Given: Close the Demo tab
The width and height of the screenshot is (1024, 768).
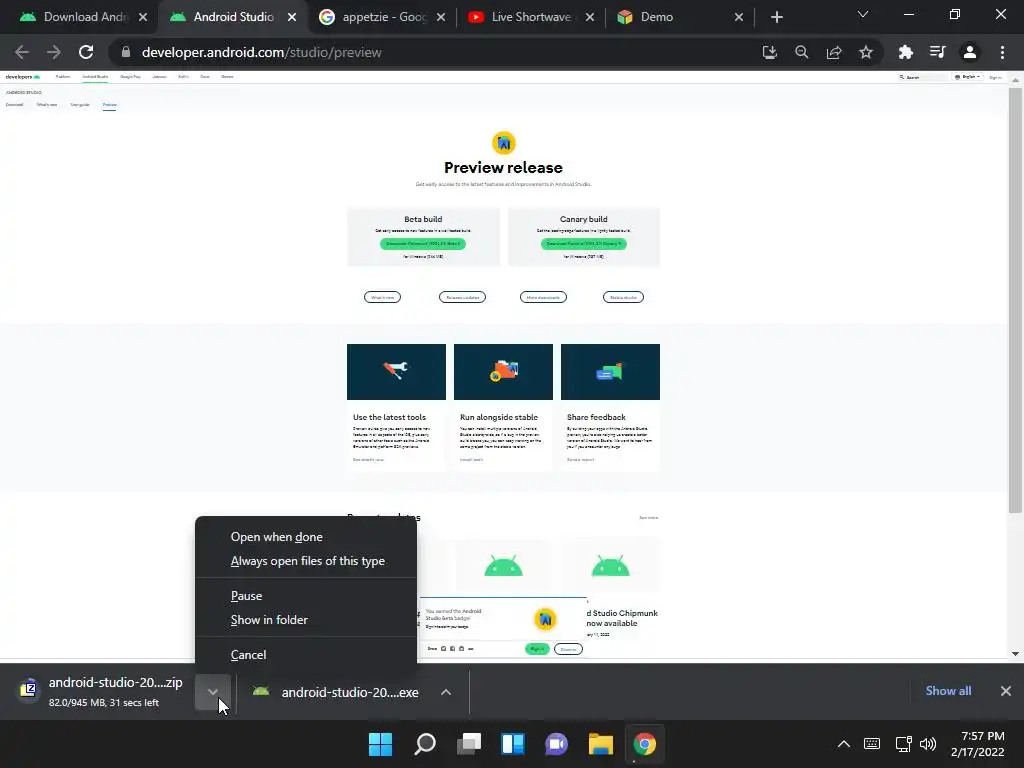Looking at the screenshot, I should [x=739, y=17].
